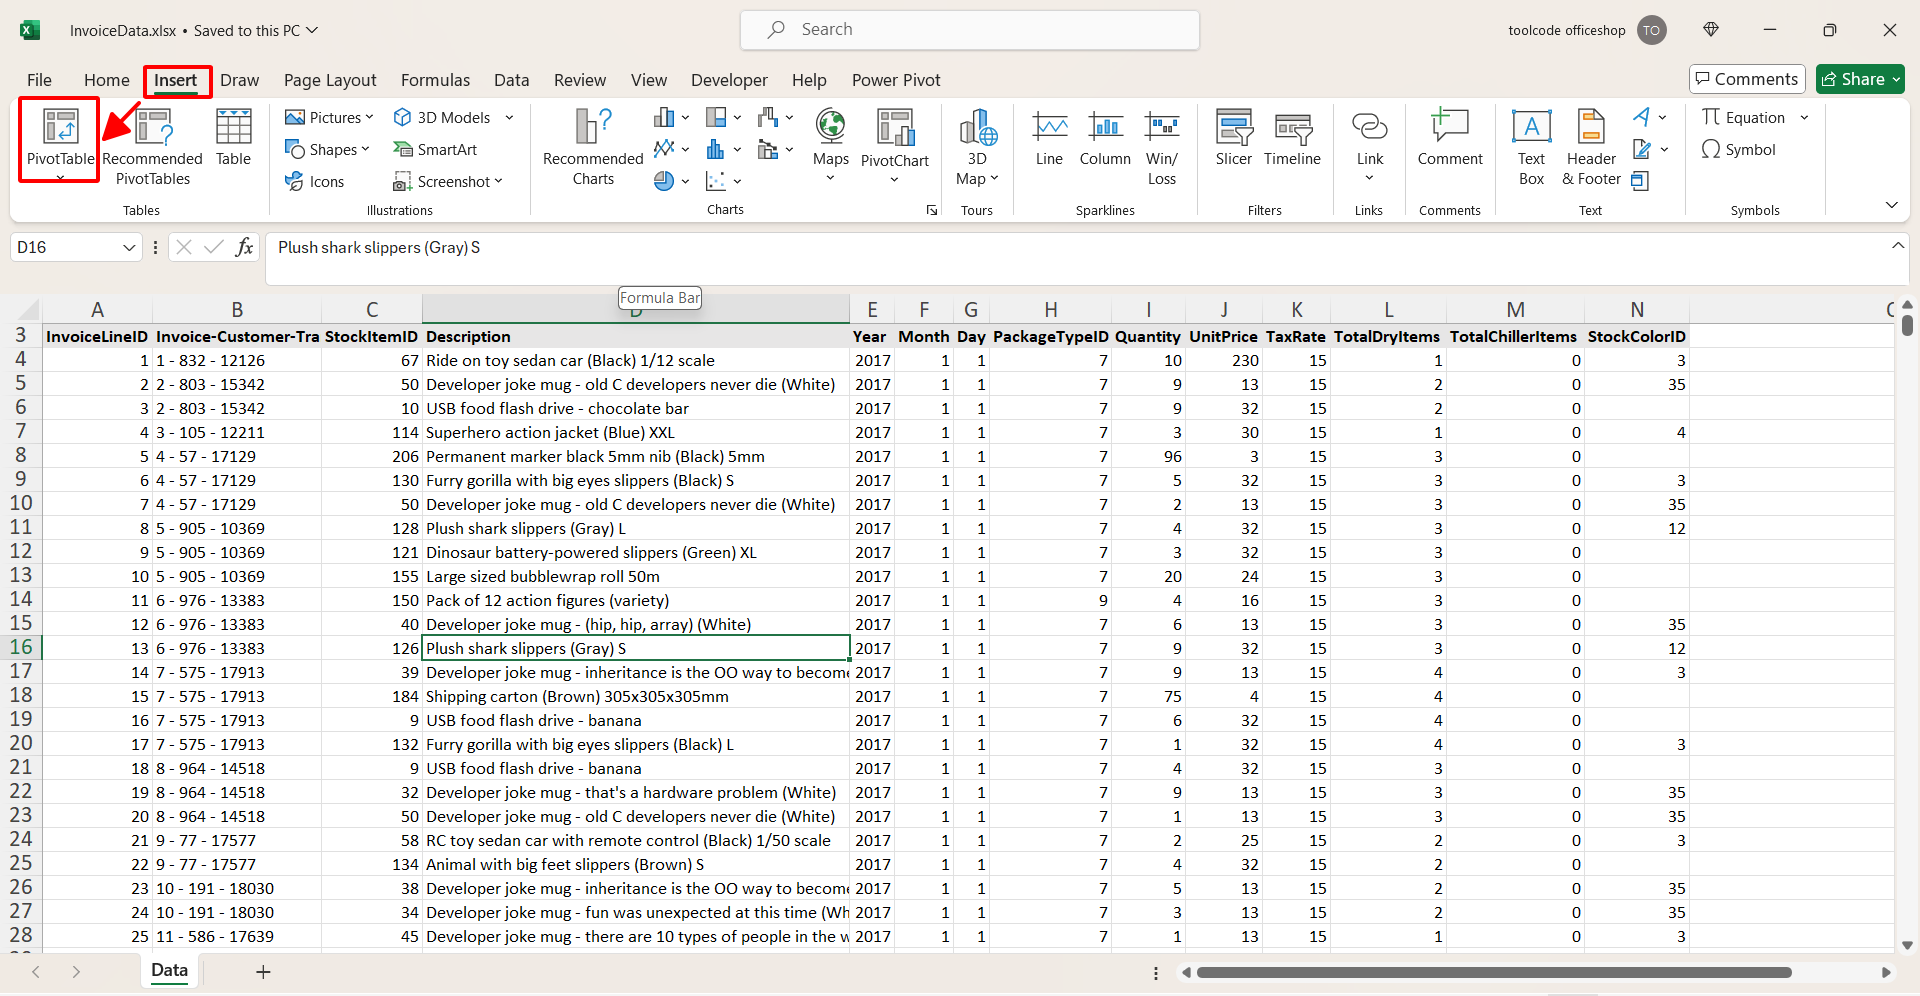Screen dimensions: 1920x996
Task: Click the PivotTable icon
Action: (x=60, y=128)
